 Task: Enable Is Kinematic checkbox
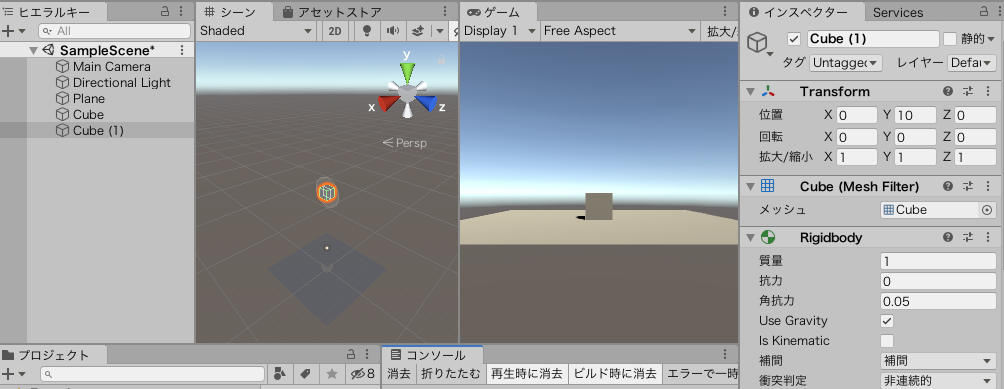pyautogui.click(x=887, y=341)
